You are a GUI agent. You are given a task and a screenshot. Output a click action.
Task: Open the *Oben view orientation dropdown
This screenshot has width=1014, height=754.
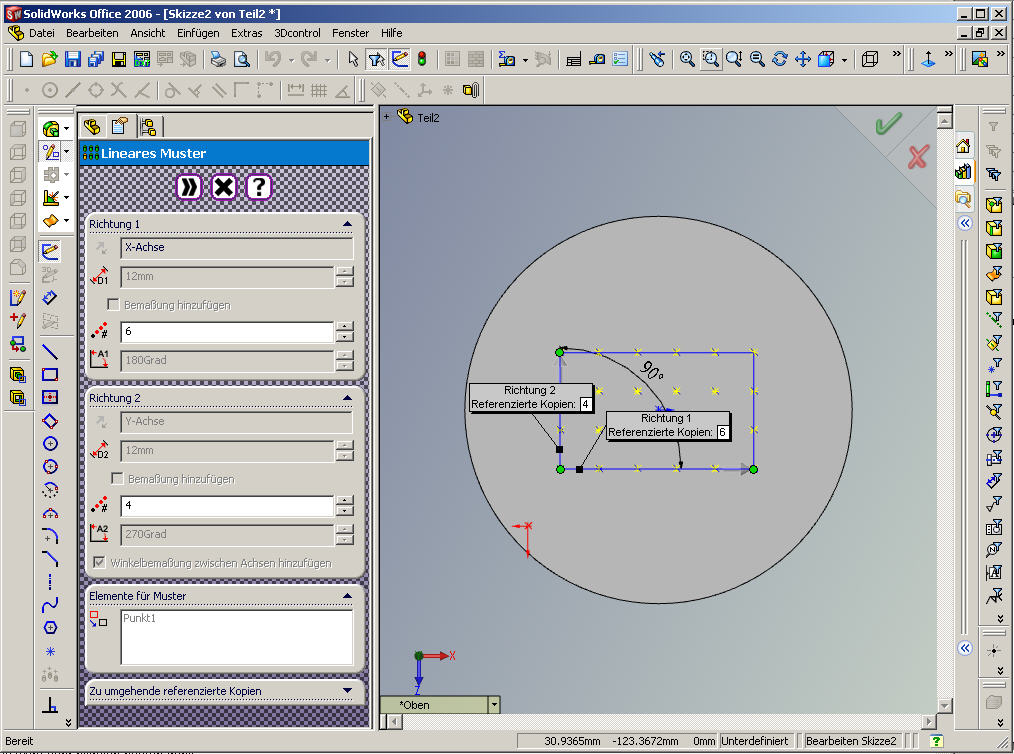[493, 705]
